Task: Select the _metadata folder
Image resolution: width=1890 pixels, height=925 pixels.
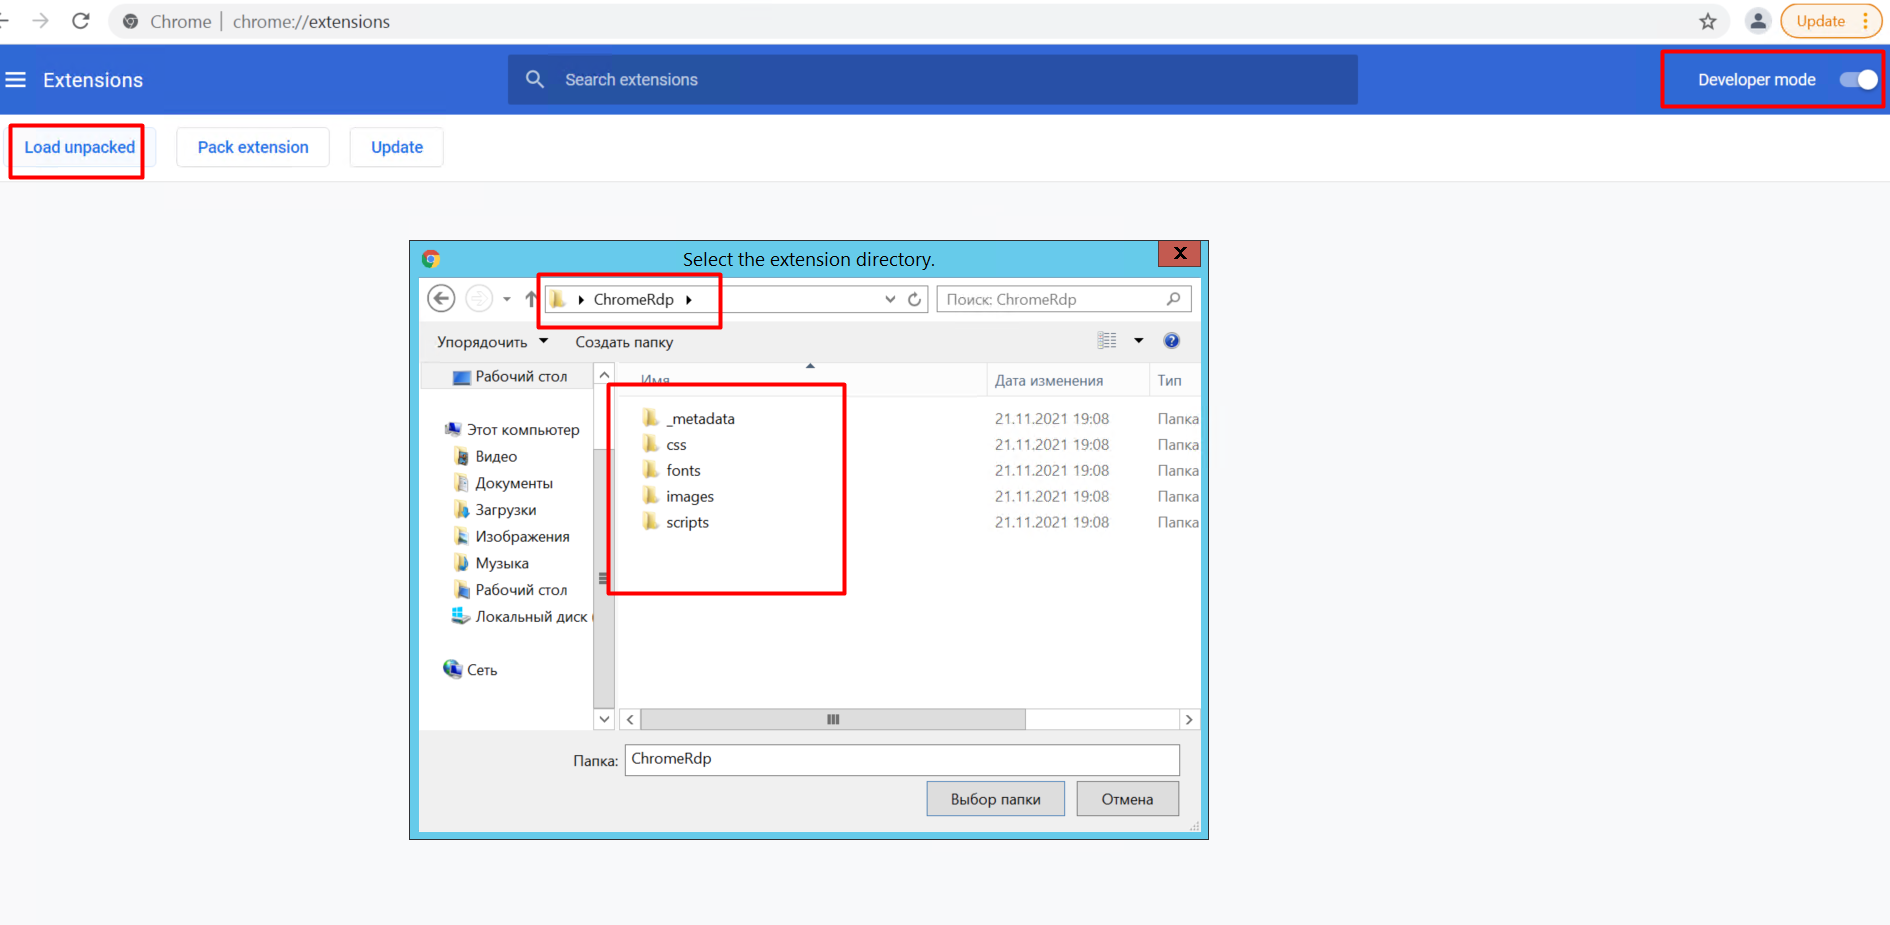Action: (x=700, y=419)
